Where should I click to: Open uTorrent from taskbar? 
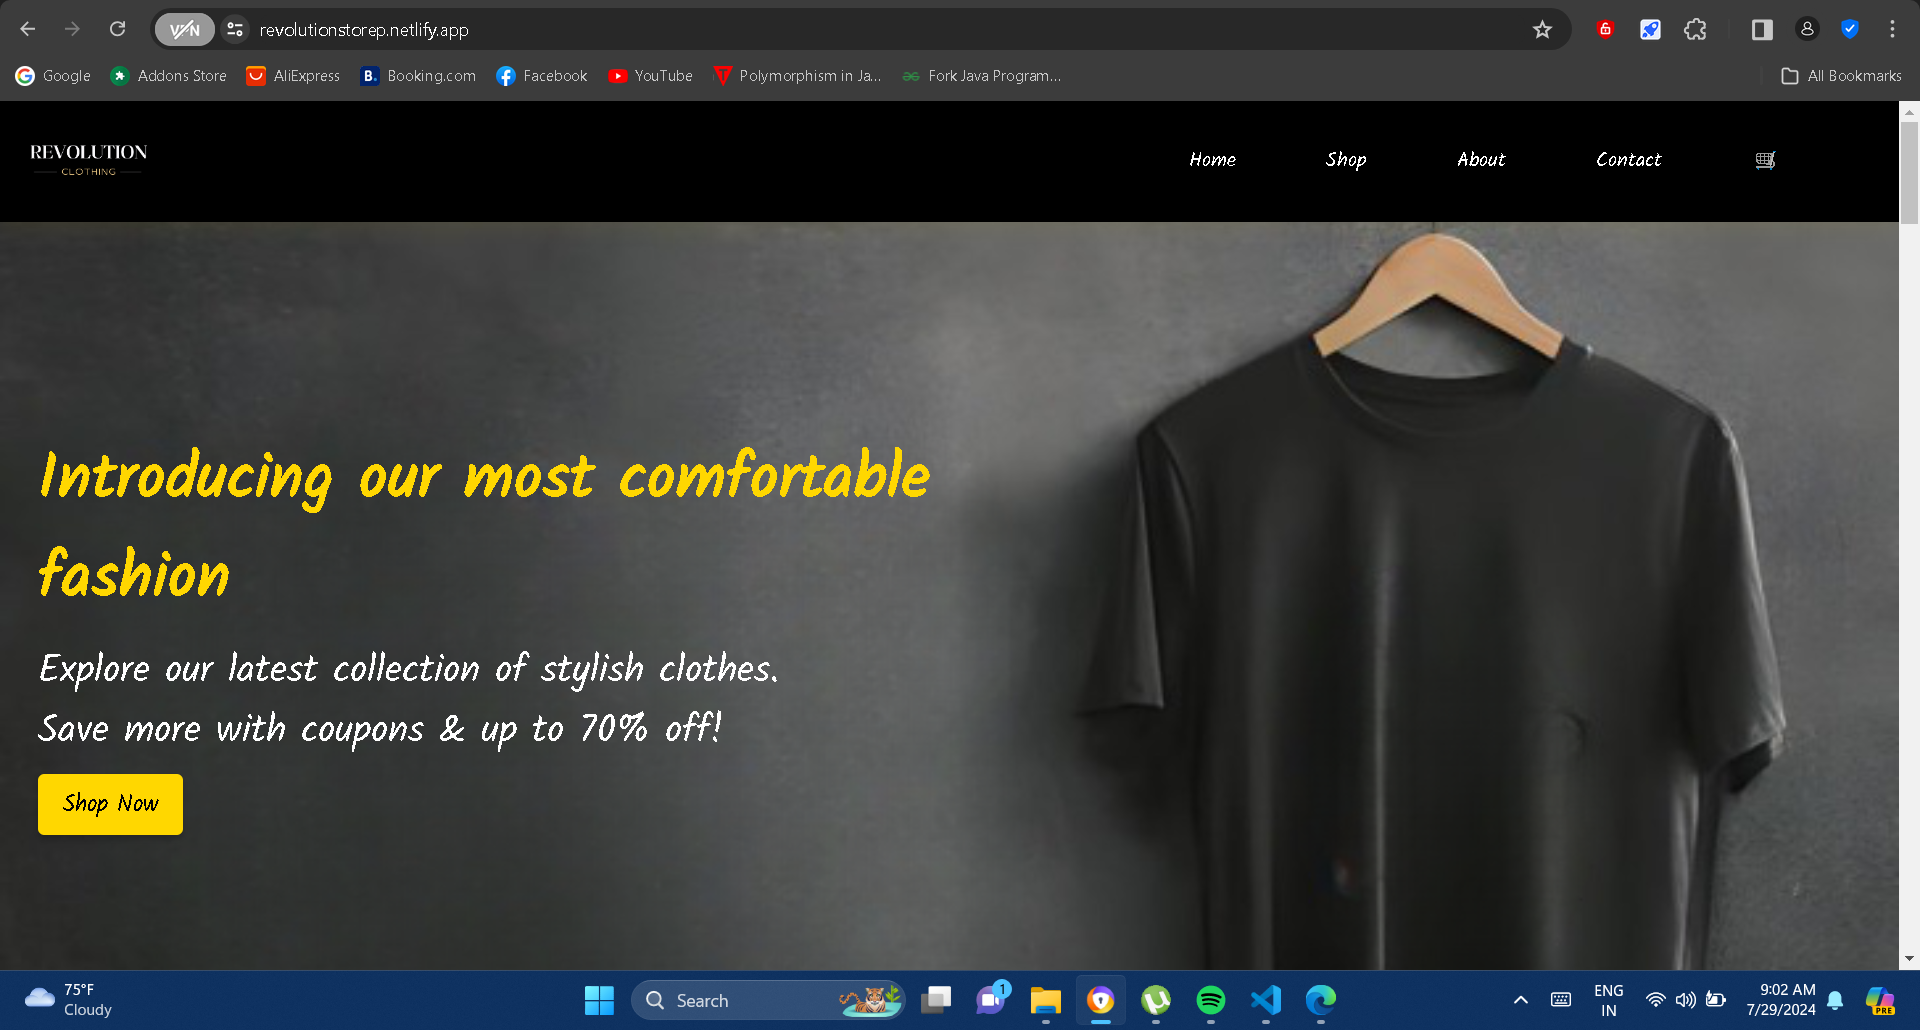(x=1156, y=1000)
